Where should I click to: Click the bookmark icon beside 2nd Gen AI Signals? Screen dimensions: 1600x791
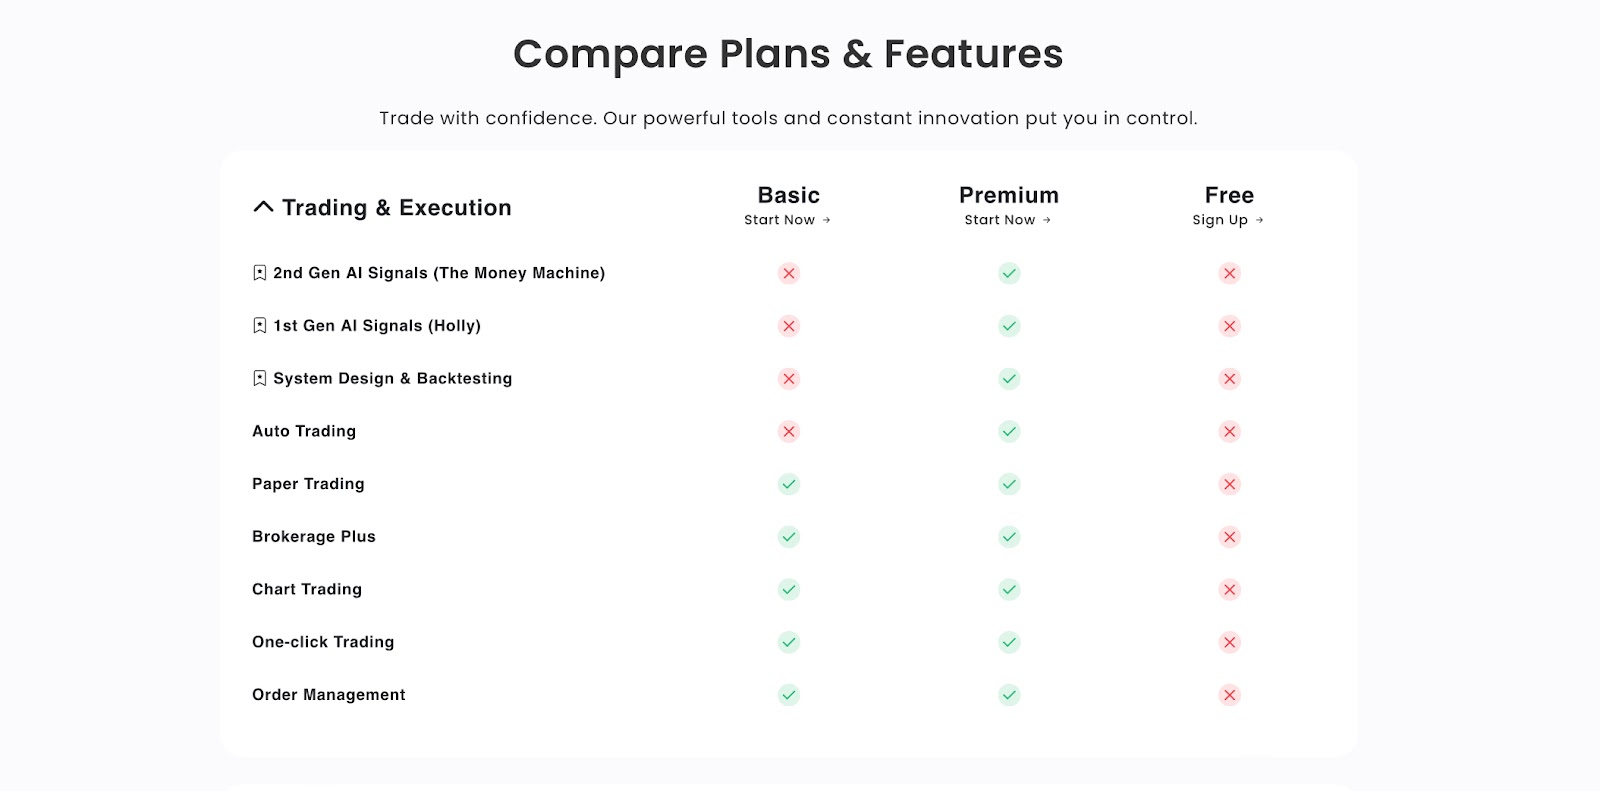[260, 273]
